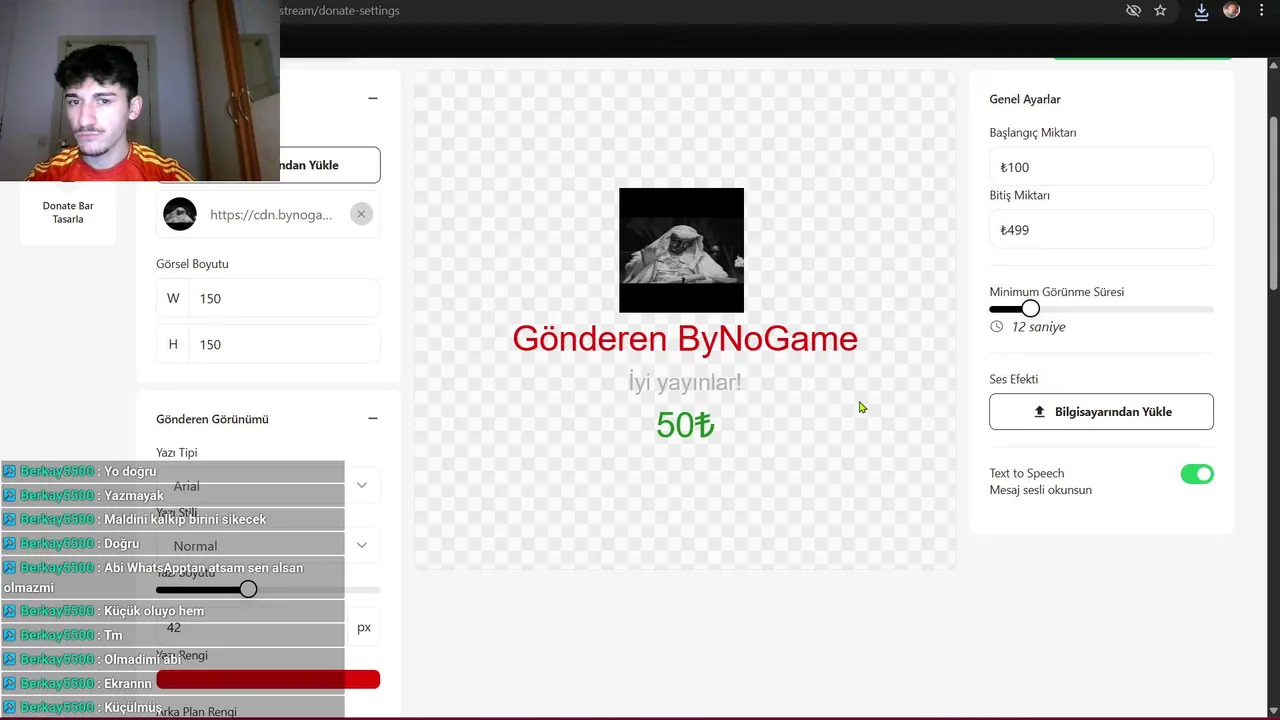Click the 12 saniye duration text
Screen dimensions: 1280x720
click(x=1038, y=327)
